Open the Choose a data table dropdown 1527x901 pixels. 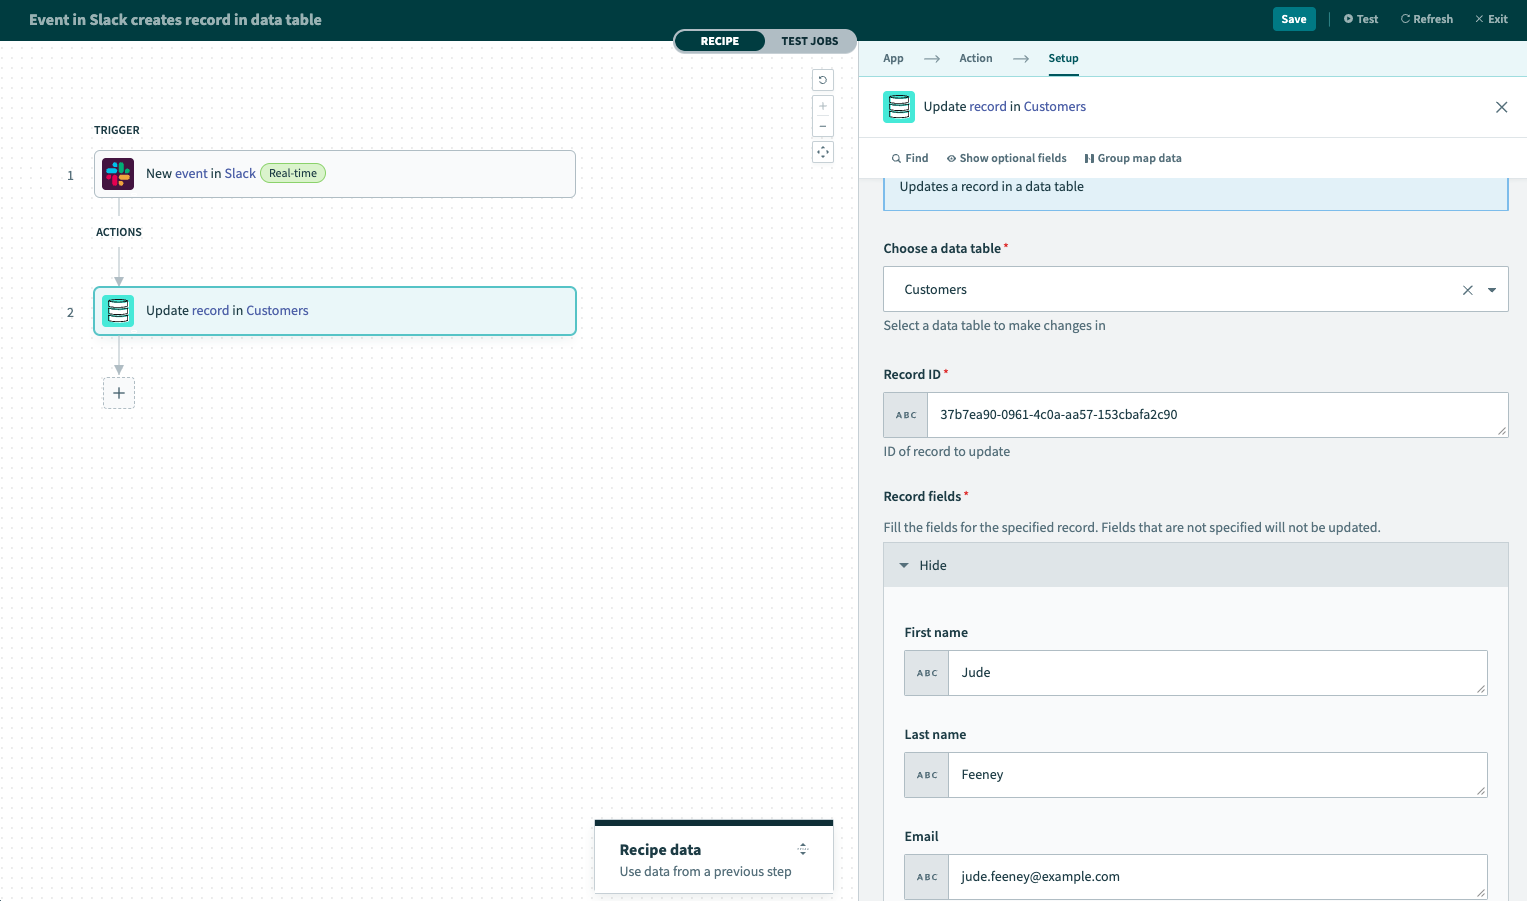[x=1491, y=290]
